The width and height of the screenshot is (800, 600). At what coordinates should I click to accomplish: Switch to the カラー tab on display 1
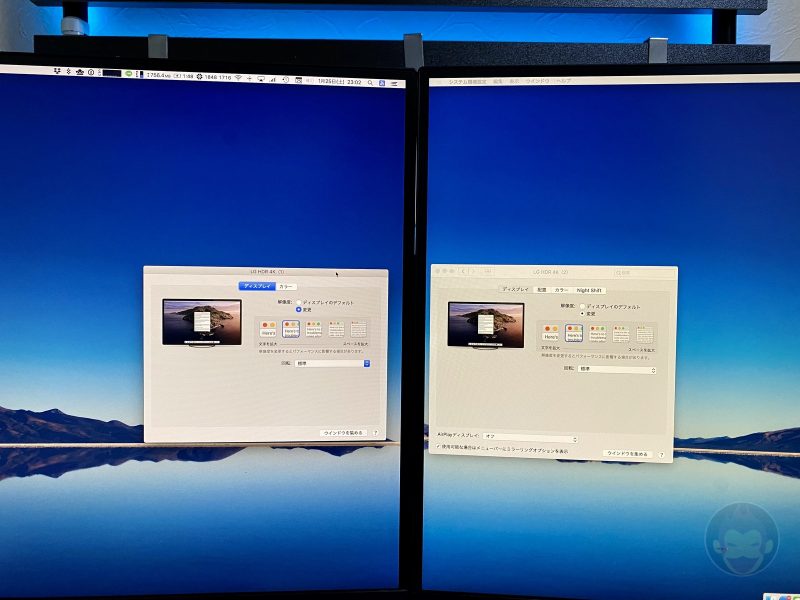pyautogui.click(x=286, y=284)
